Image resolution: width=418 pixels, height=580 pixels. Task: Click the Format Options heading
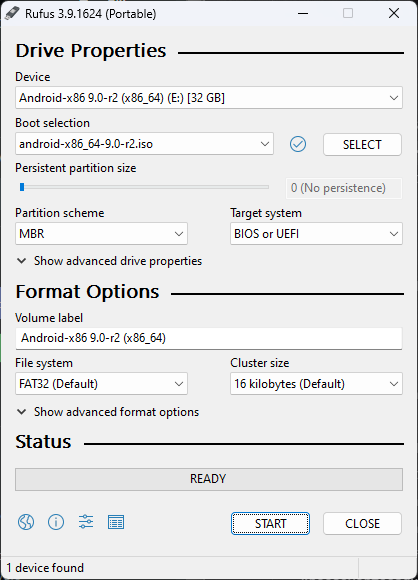click(x=87, y=292)
